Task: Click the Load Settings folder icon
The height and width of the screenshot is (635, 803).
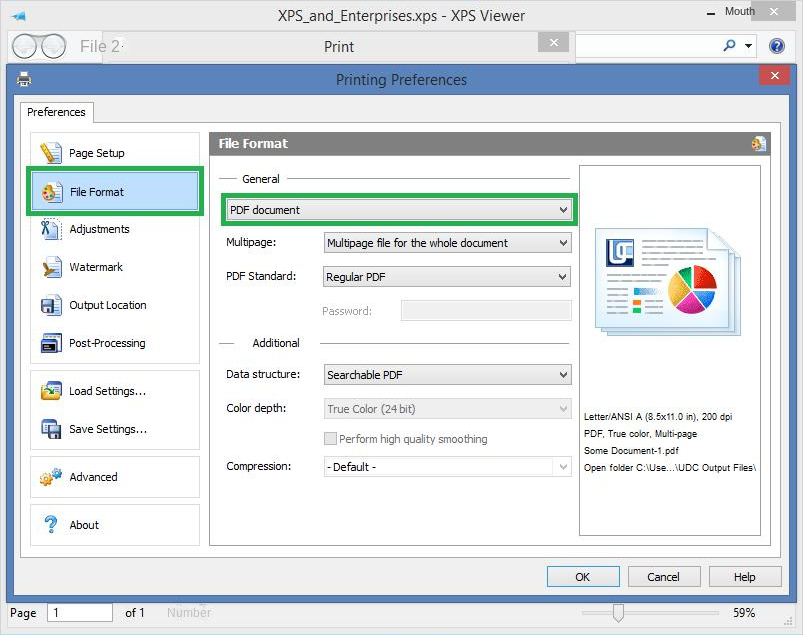Action: (51, 391)
